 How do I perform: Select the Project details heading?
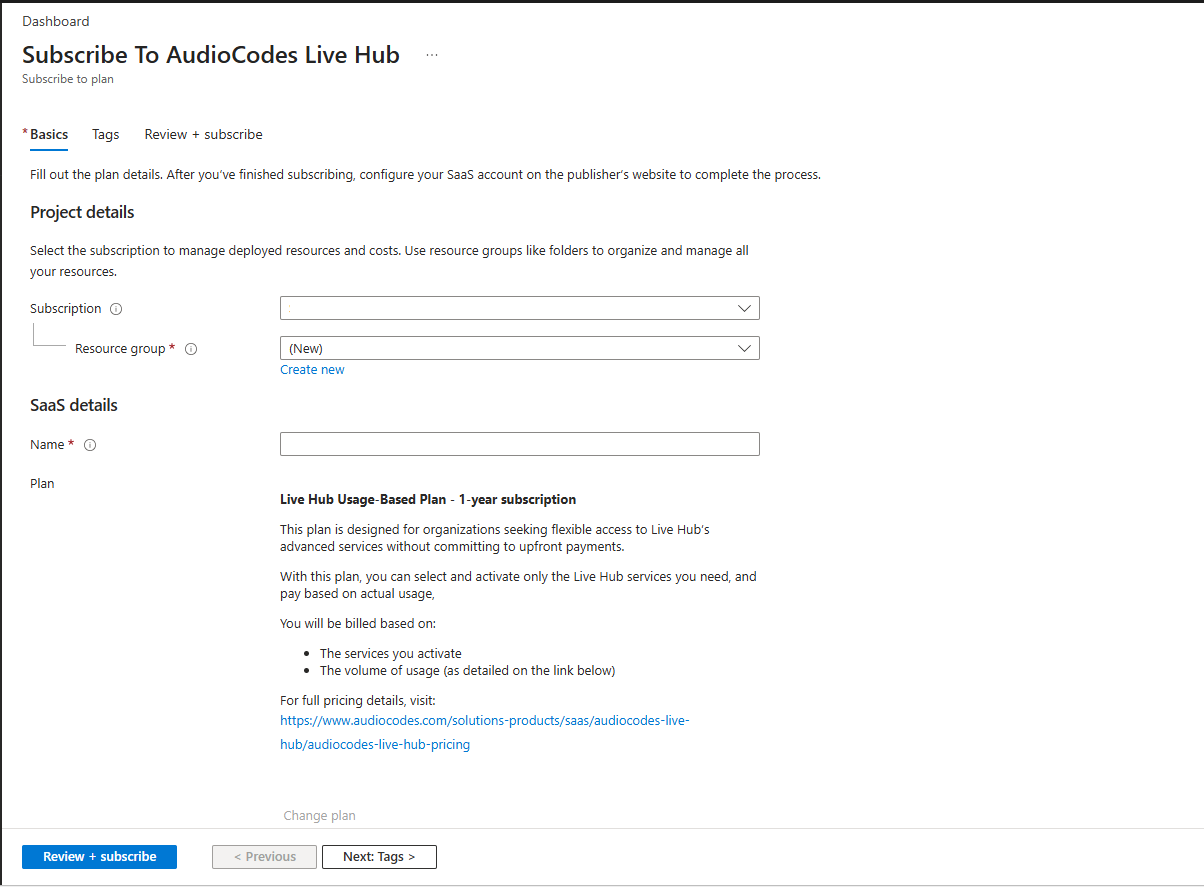click(x=82, y=212)
